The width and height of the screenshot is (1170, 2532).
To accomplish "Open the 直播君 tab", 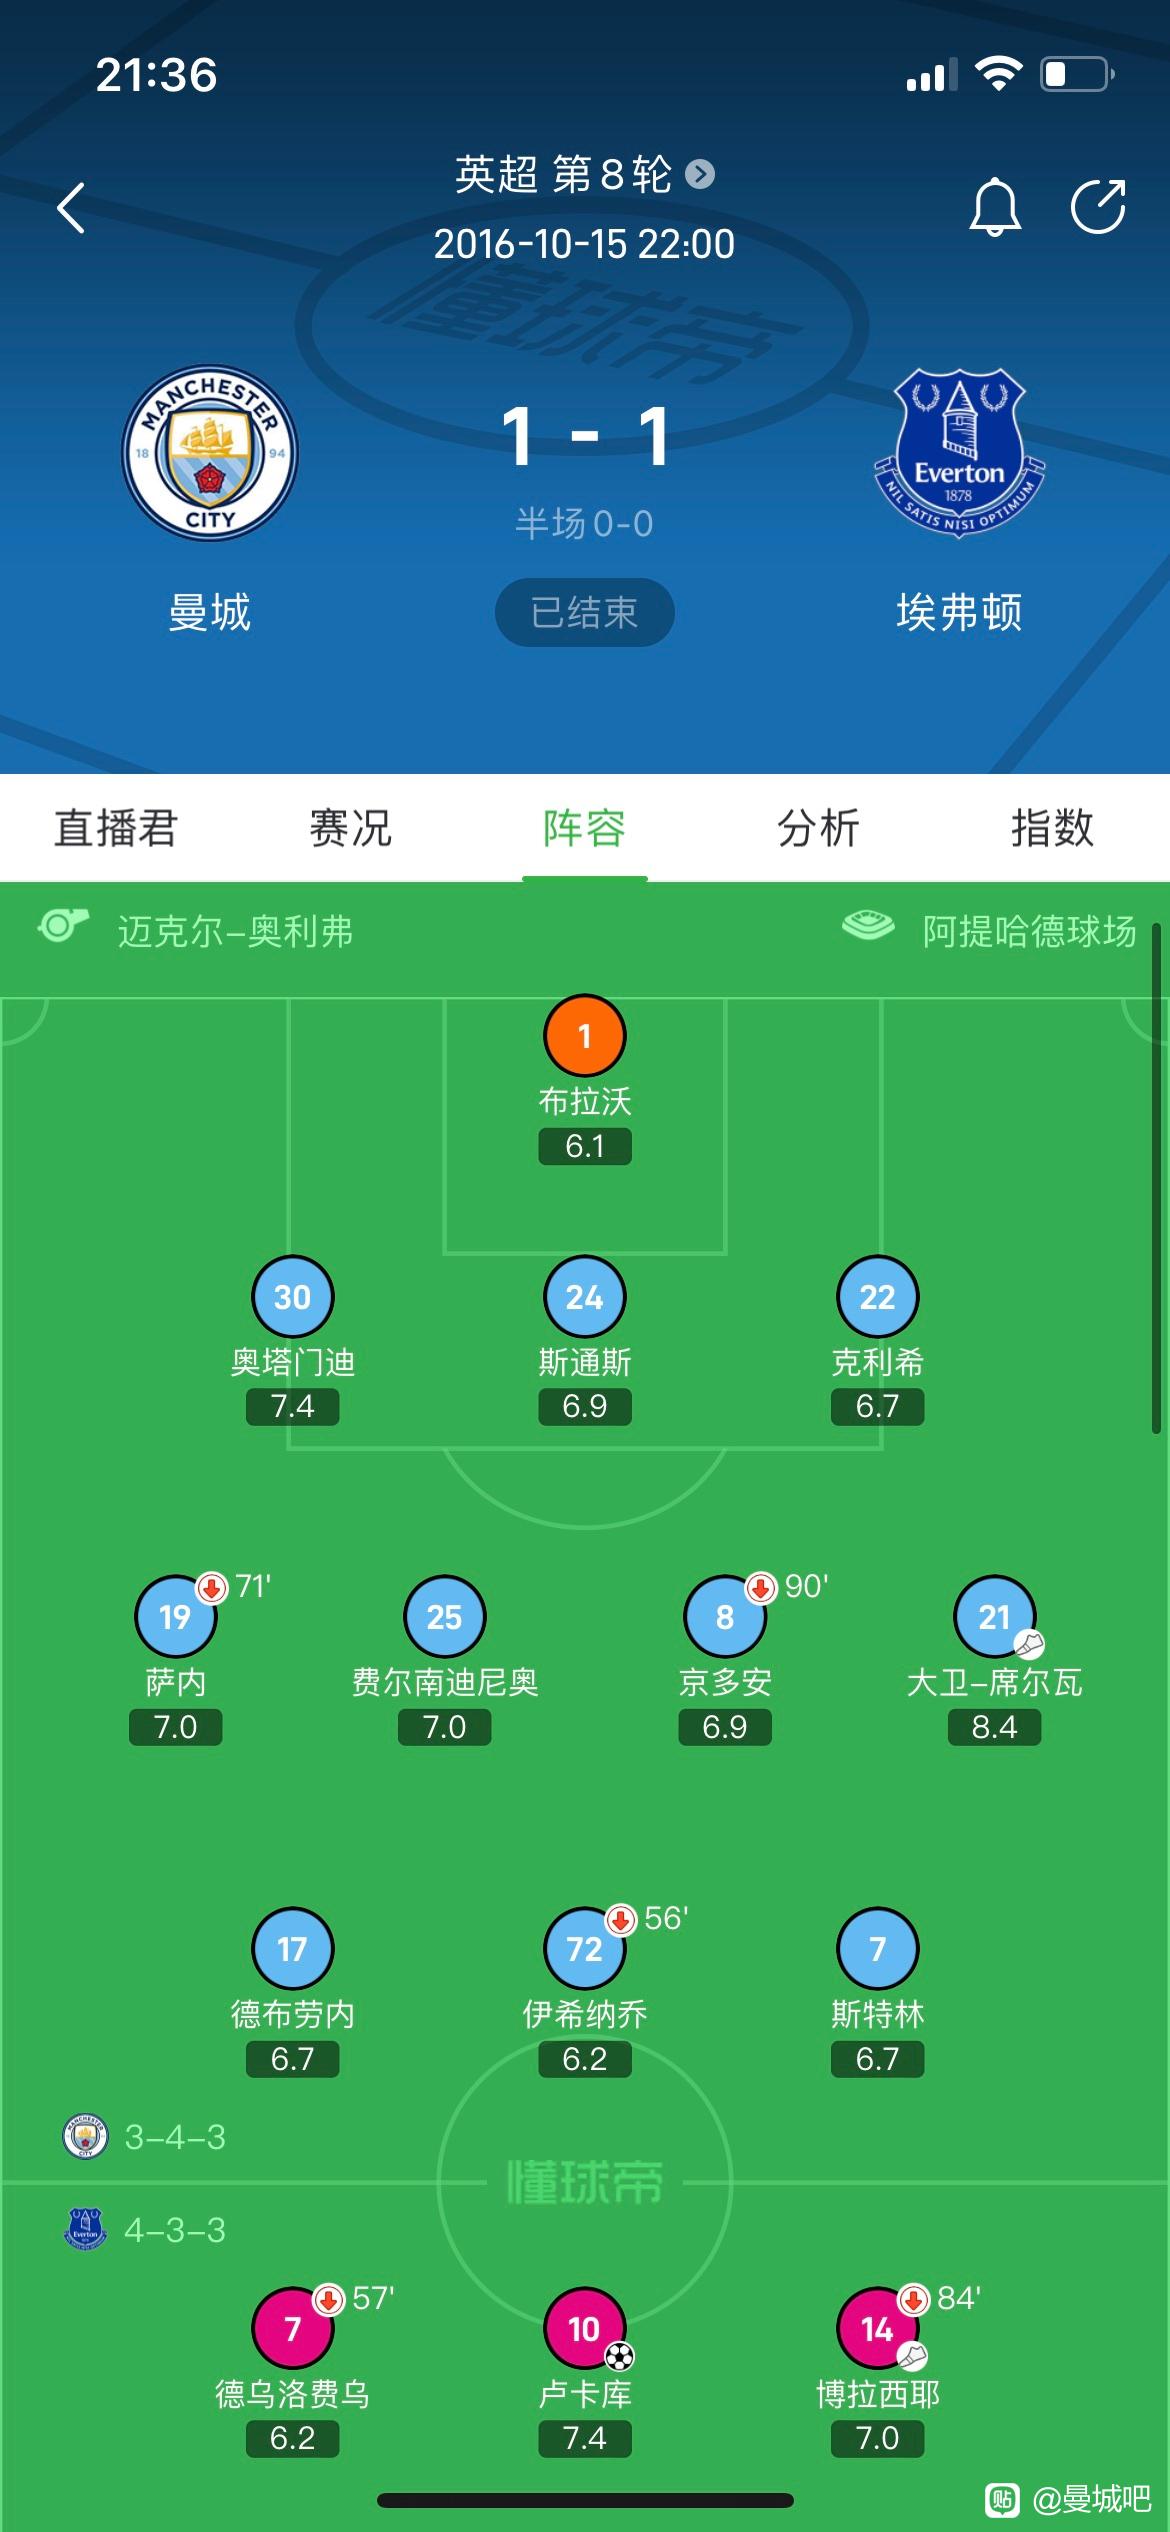I will click(x=116, y=828).
